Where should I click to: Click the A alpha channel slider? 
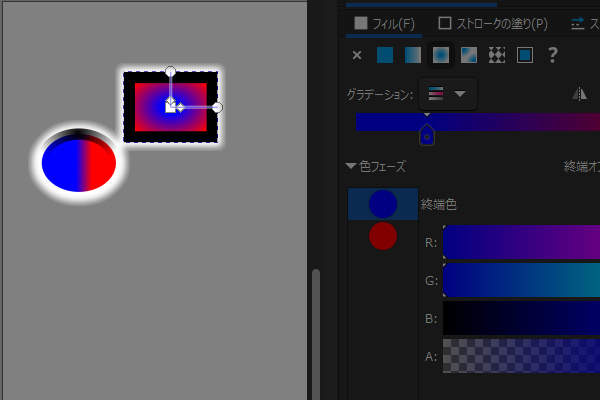pyautogui.click(x=521, y=356)
